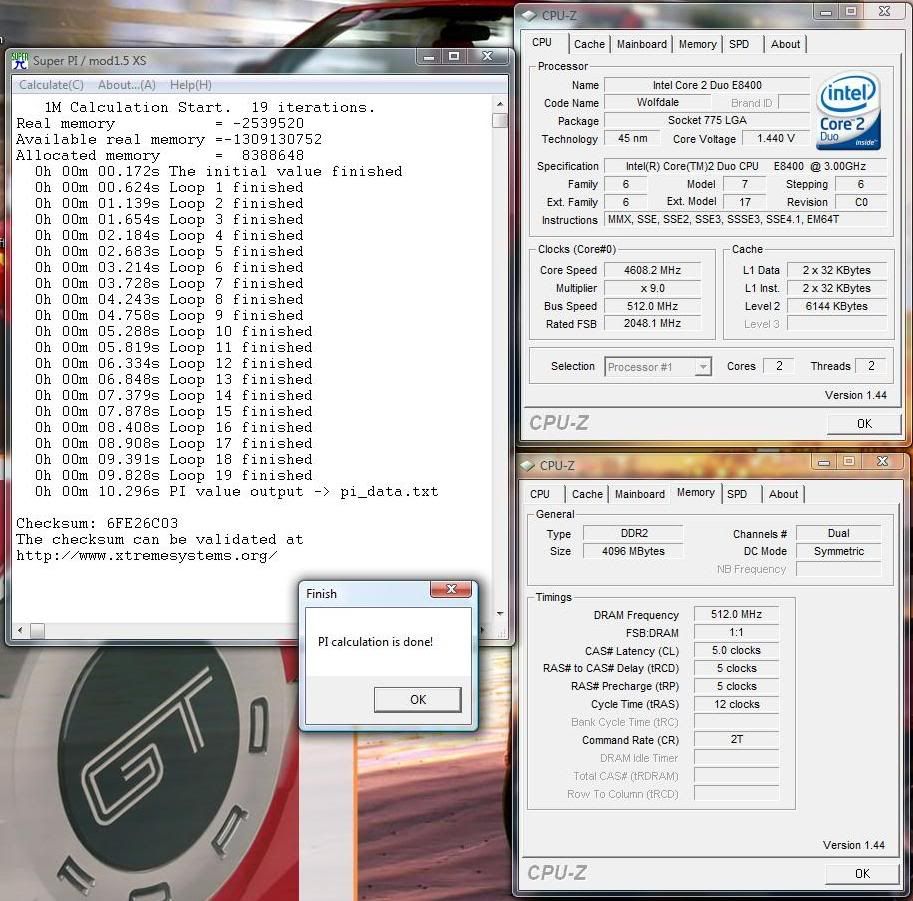Click the Cycle Time (tRAS) value 12 clocks
The width and height of the screenshot is (913, 901).
pyautogui.click(x=737, y=705)
